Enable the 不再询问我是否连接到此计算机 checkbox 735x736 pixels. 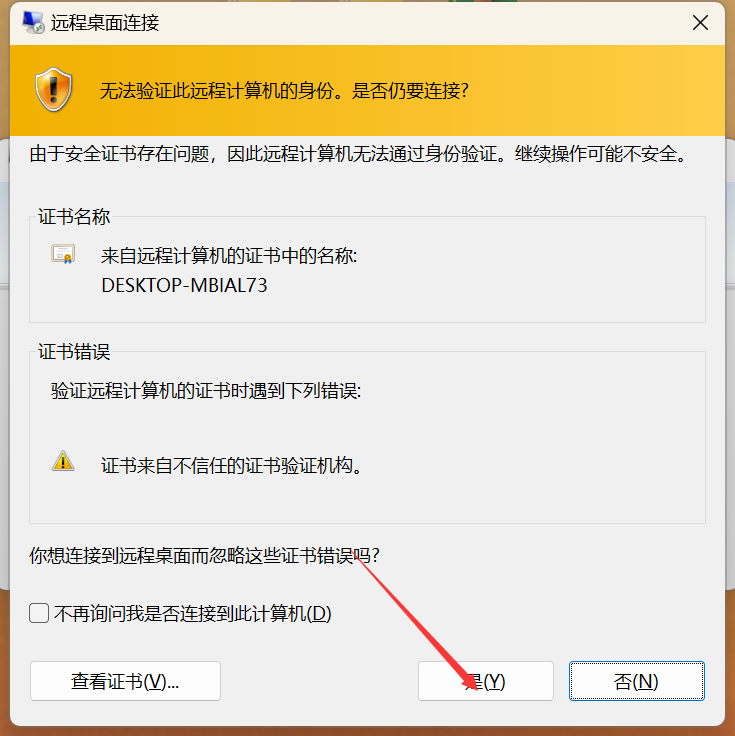39,613
